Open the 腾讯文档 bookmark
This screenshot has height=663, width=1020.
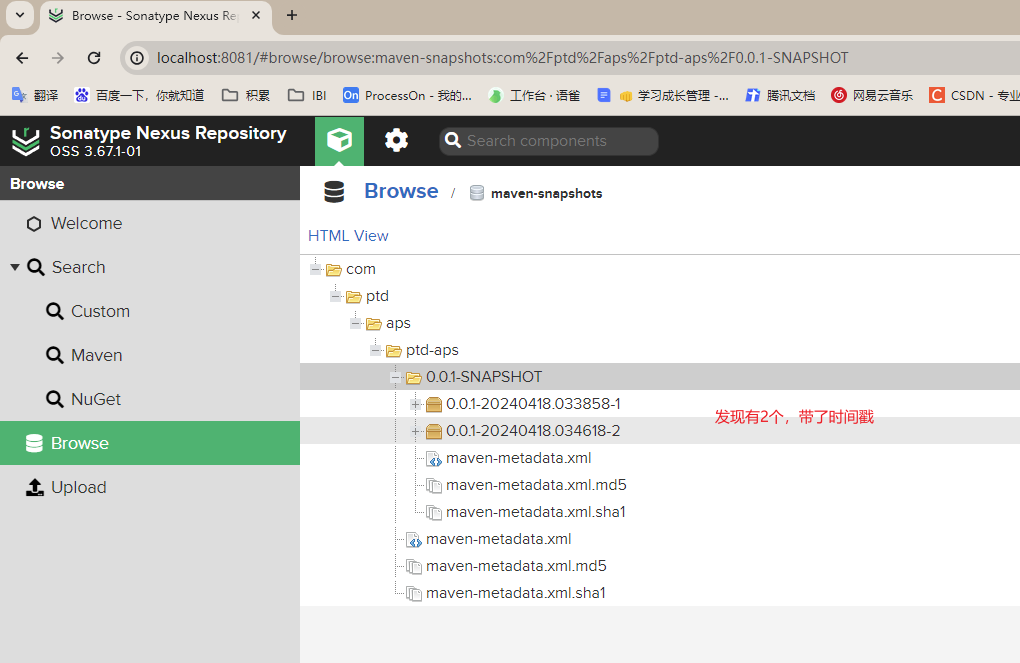click(780, 96)
